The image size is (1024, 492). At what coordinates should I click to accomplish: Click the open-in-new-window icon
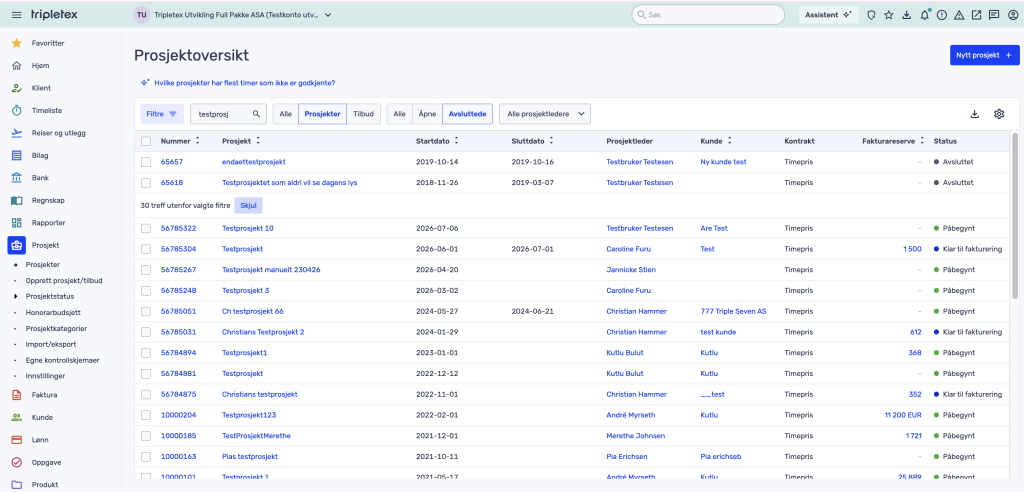976,15
